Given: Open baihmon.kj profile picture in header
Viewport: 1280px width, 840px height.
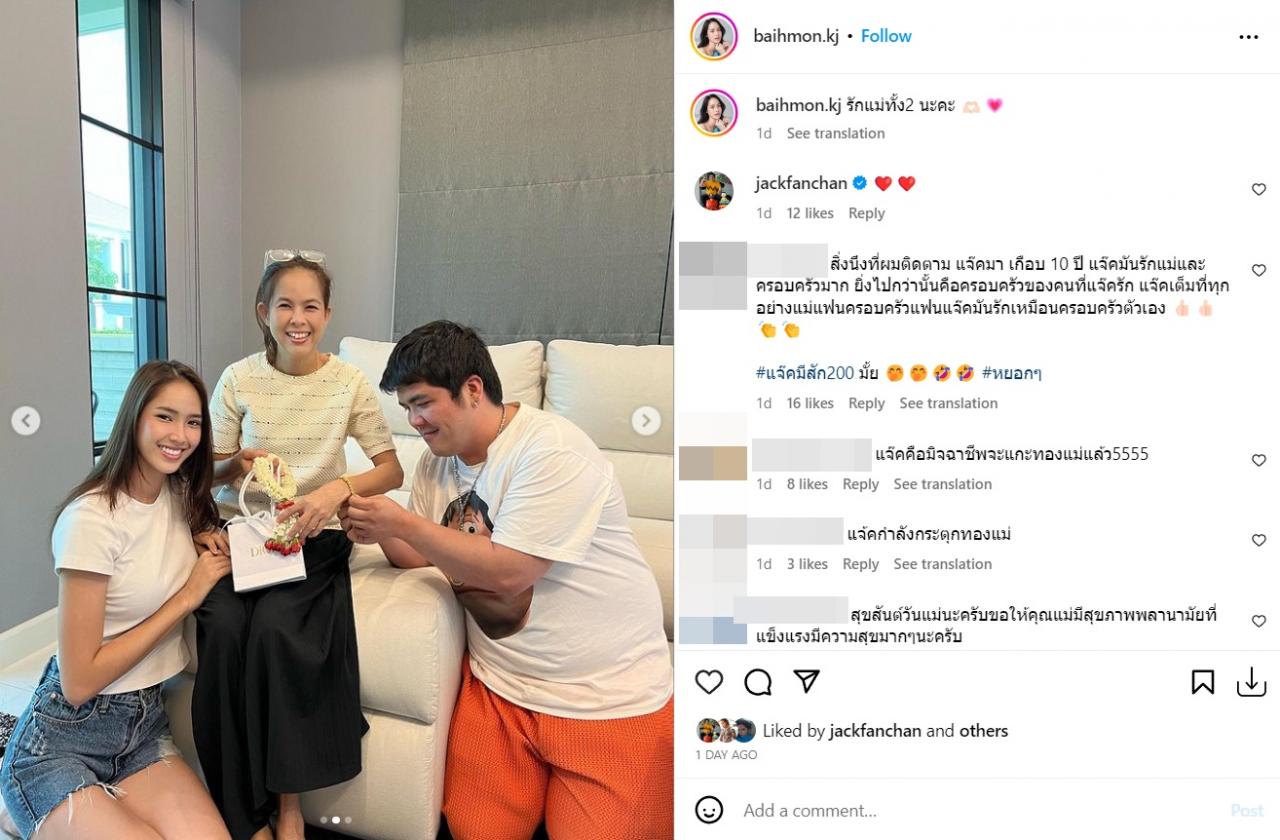Looking at the screenshot, I should pos(714,37).
